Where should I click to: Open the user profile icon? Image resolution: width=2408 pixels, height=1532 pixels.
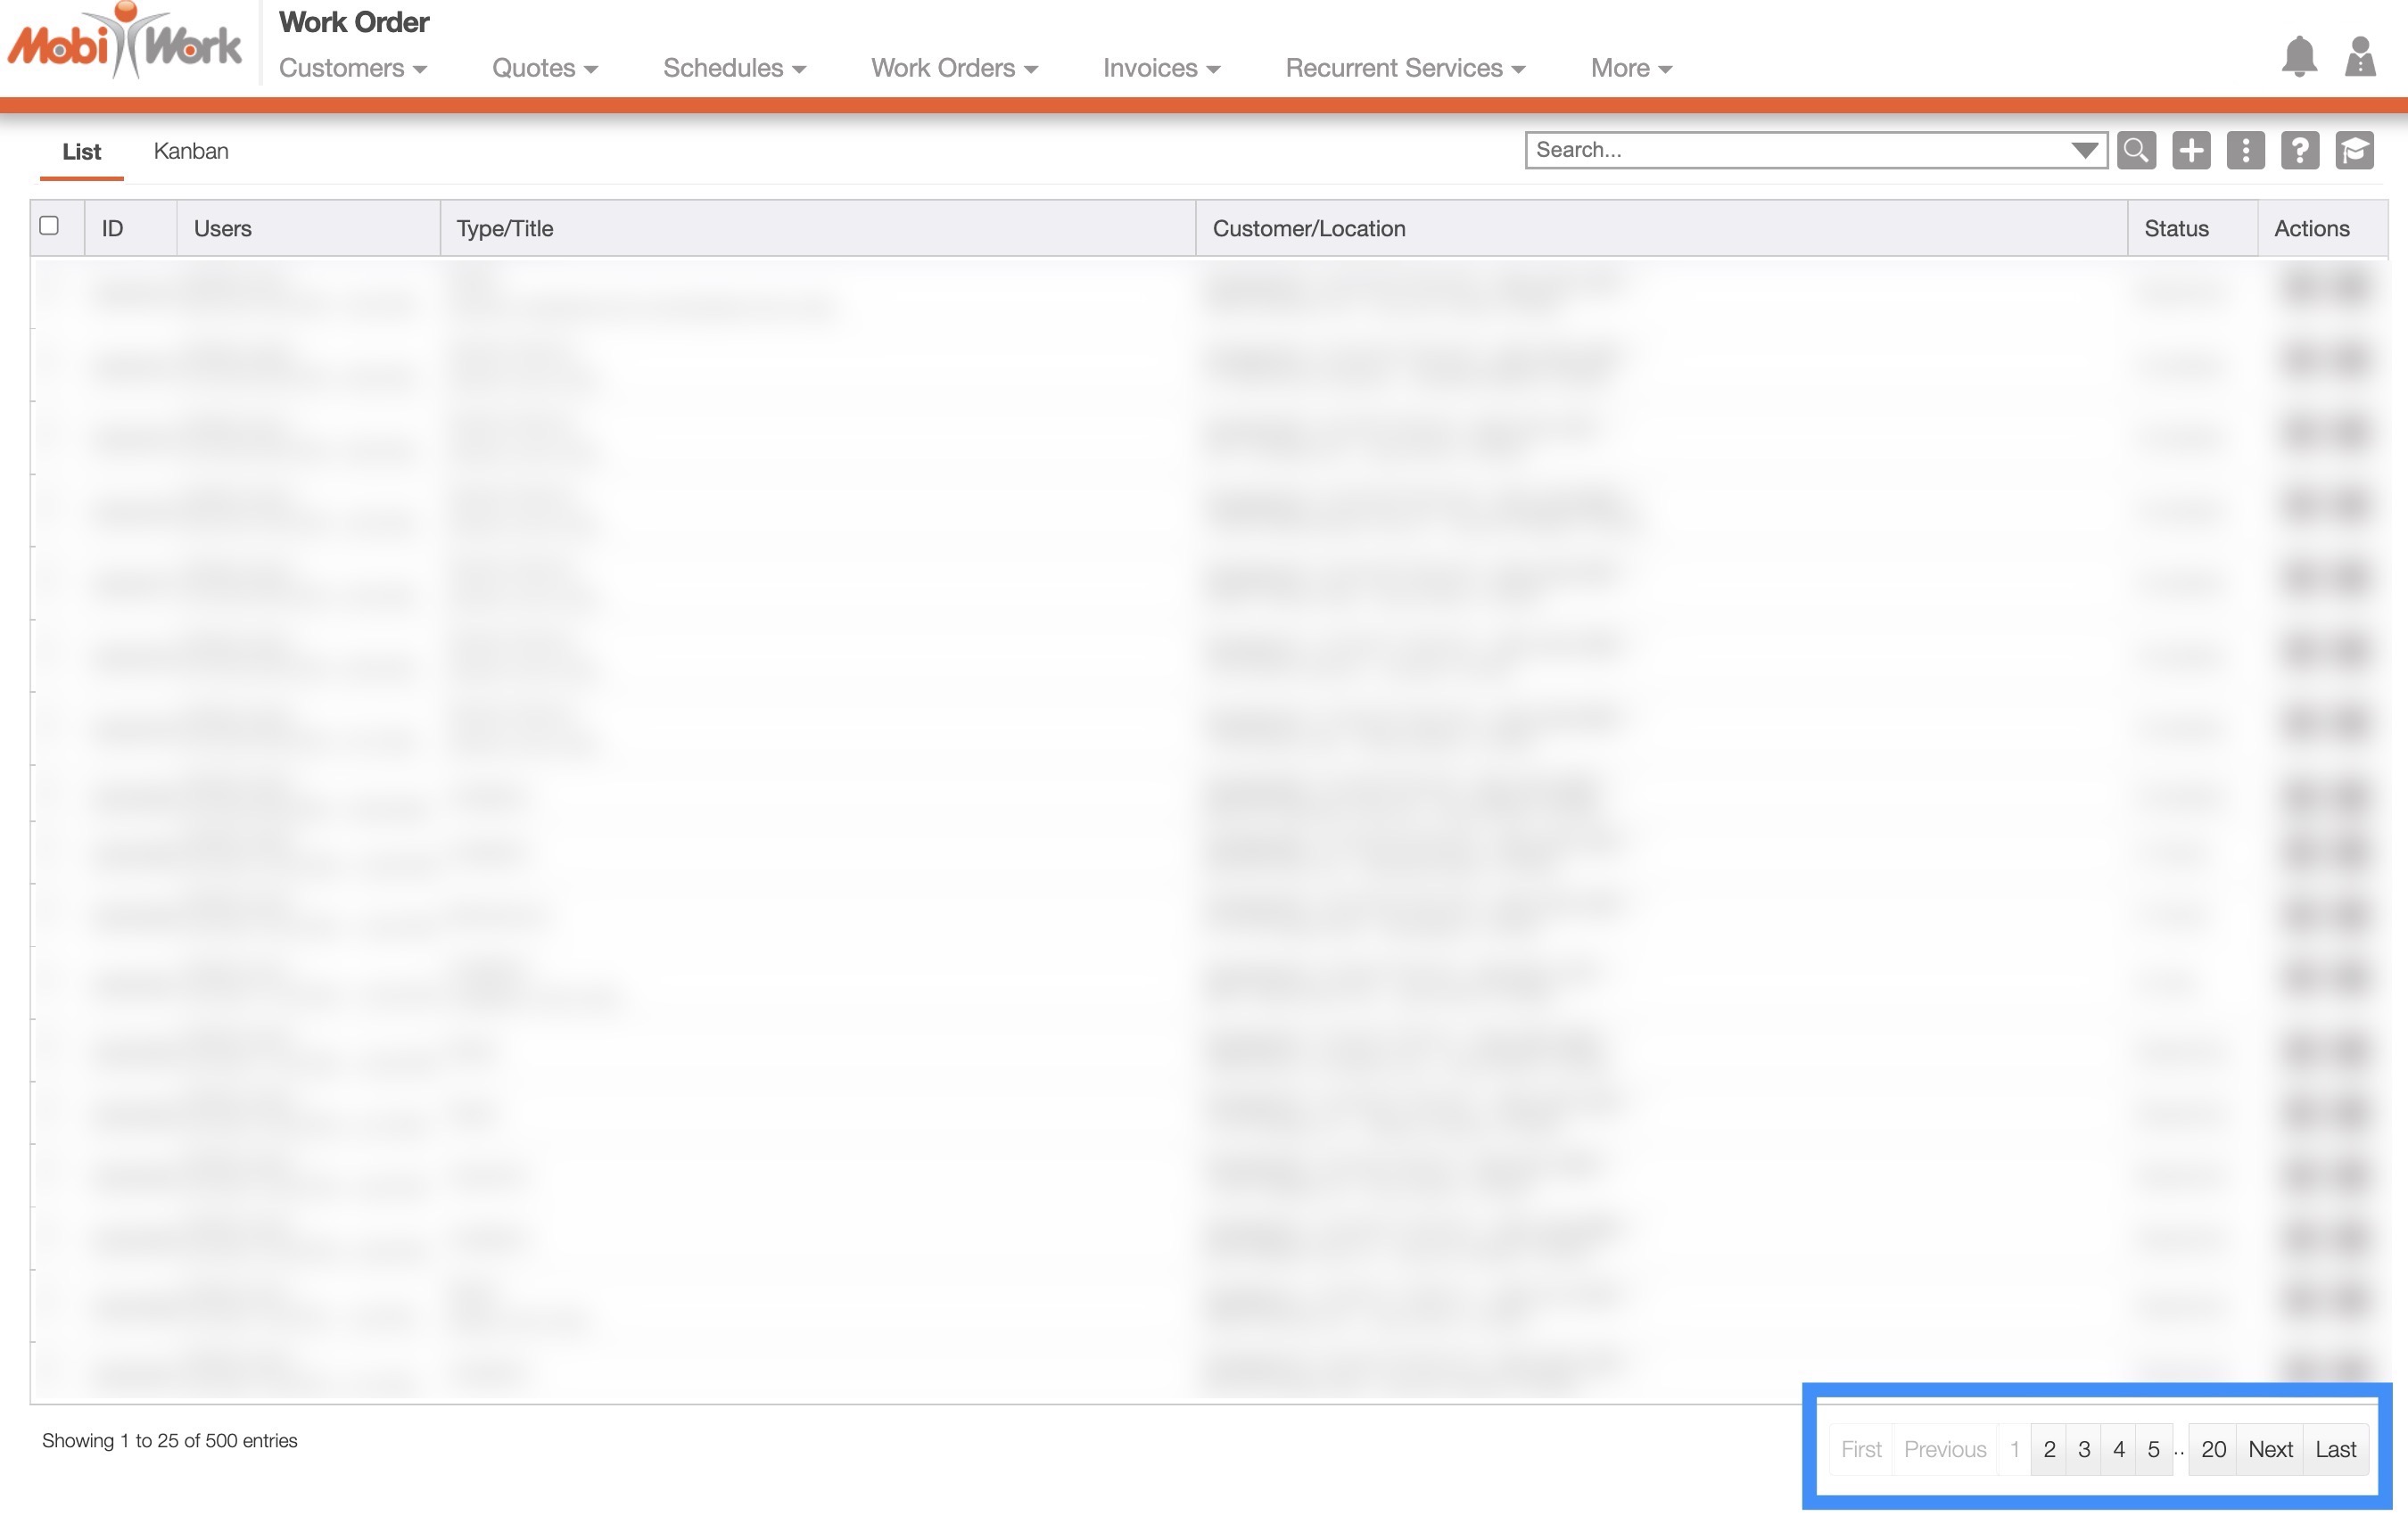click(2360, 56)
